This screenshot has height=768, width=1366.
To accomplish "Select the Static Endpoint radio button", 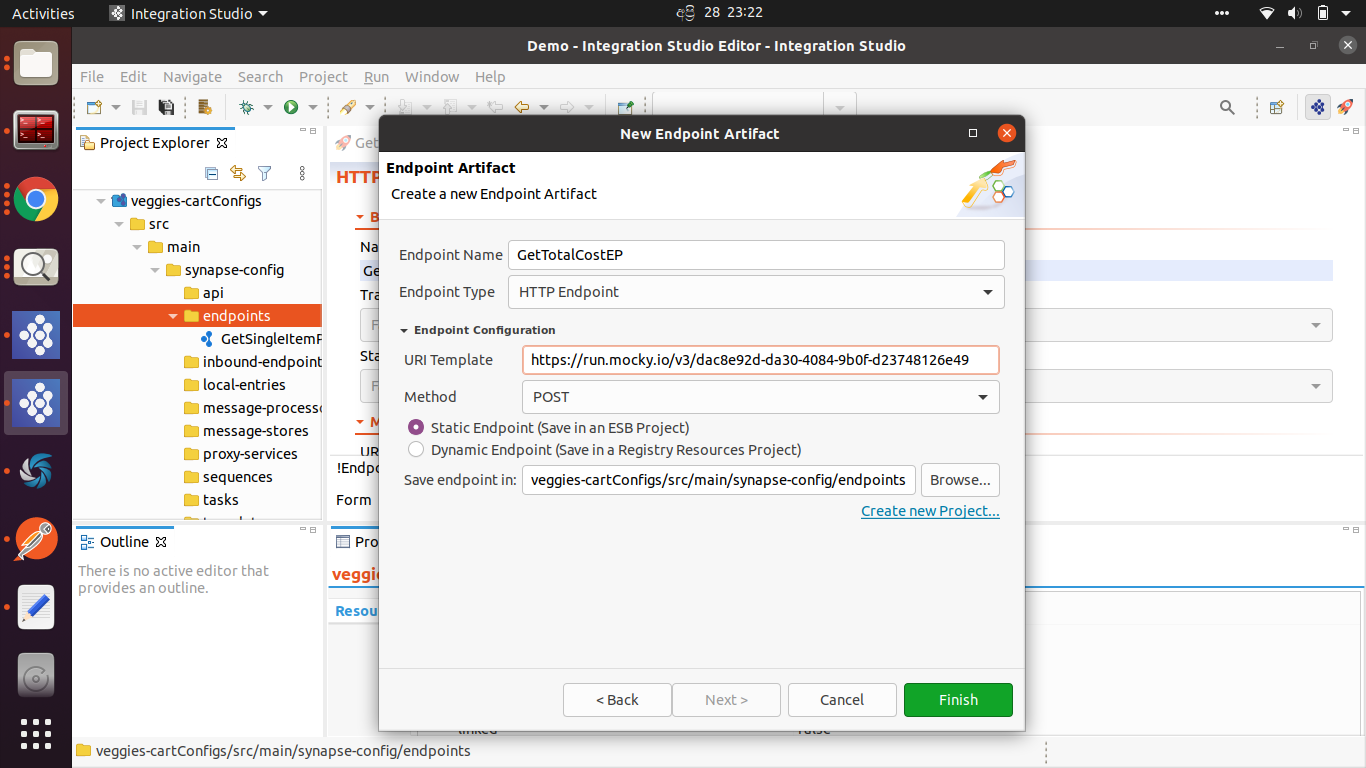I will point(416,427).
